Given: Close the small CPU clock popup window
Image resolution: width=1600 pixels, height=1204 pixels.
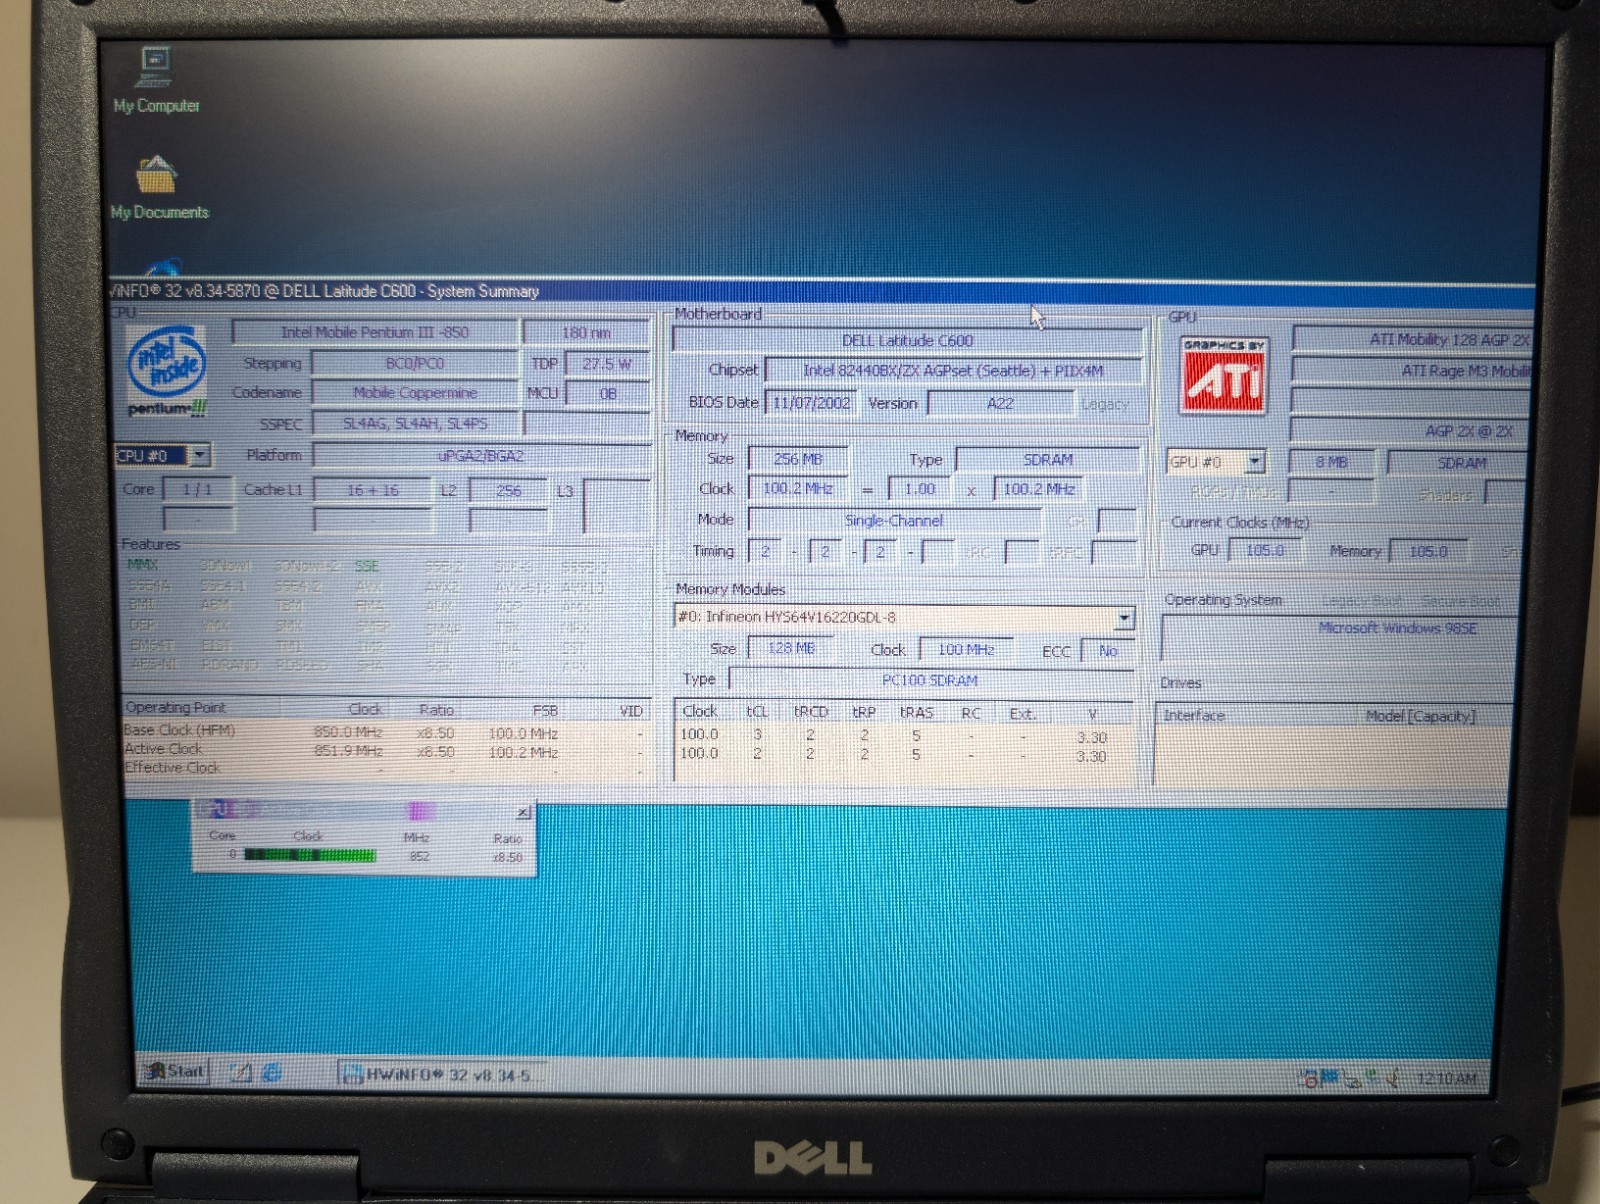Looking at the screenshot, I should (x=523, y=812).
